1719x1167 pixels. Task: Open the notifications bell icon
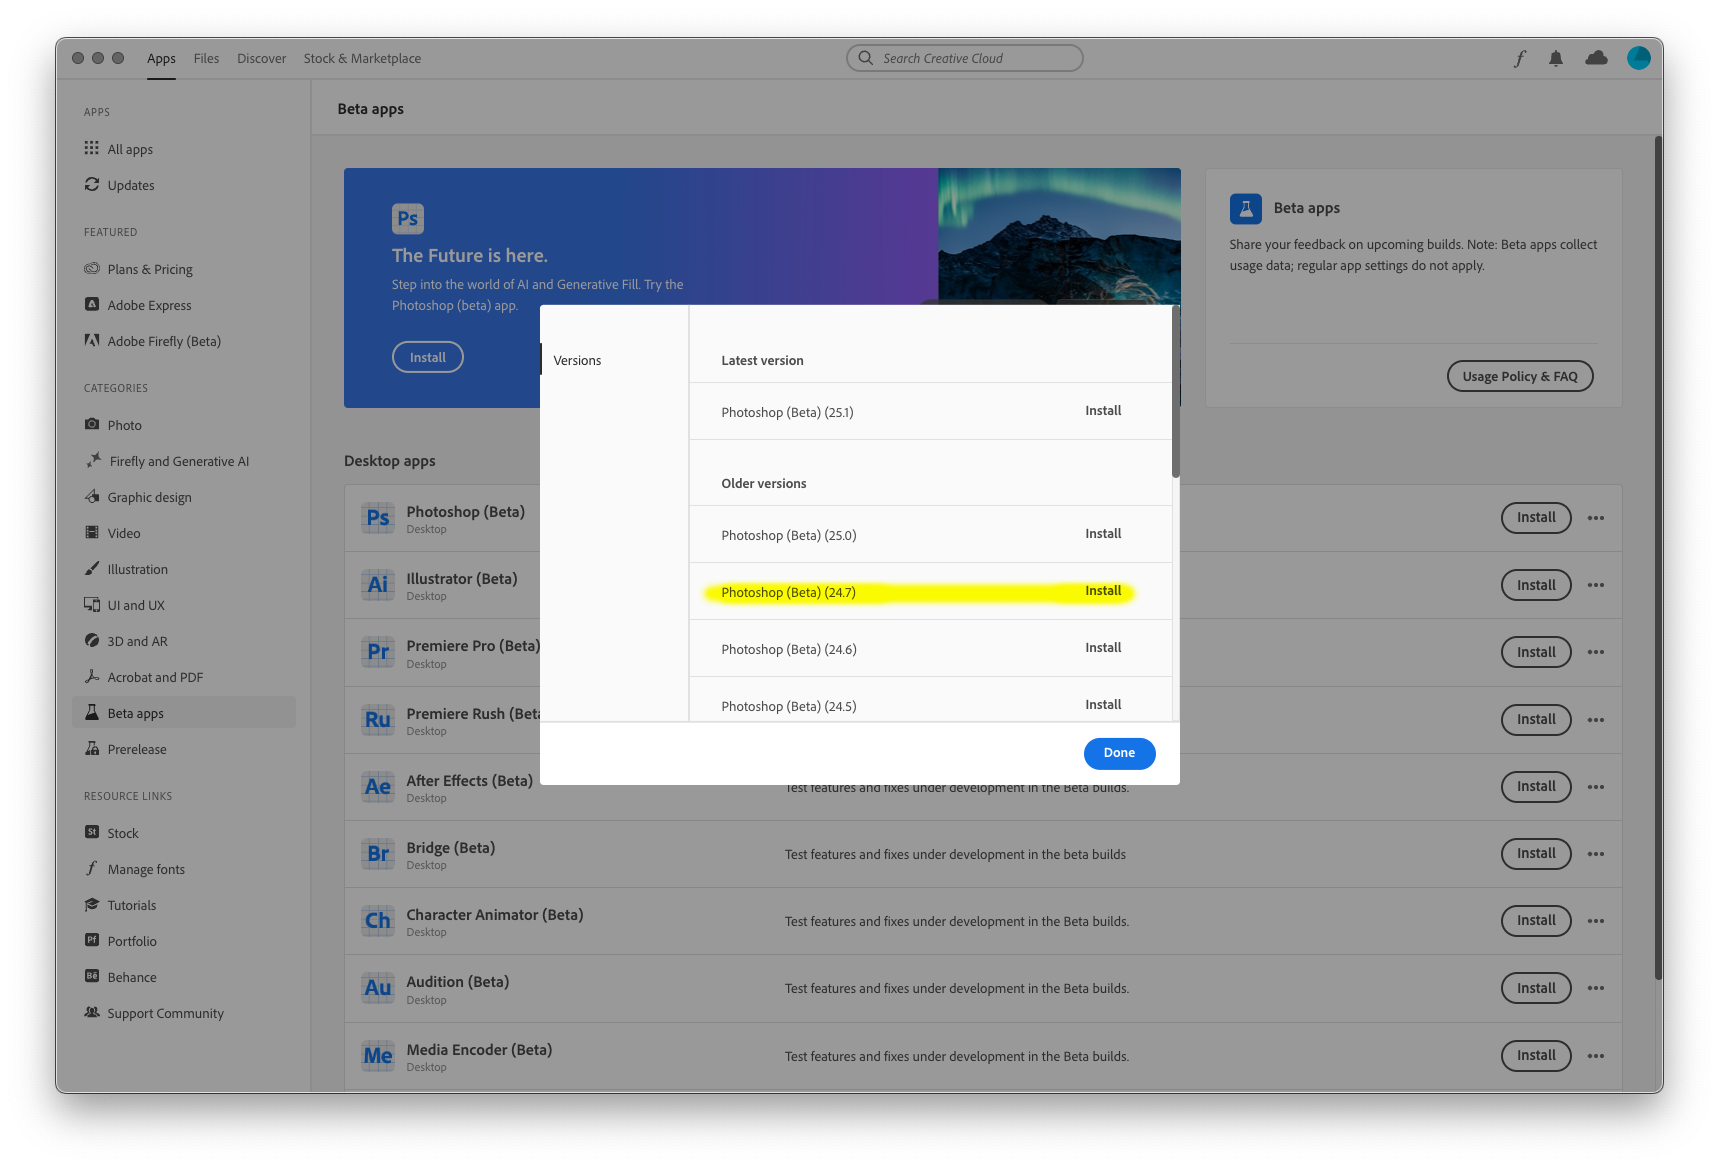pyautogui.click(x=1555, y=58)
